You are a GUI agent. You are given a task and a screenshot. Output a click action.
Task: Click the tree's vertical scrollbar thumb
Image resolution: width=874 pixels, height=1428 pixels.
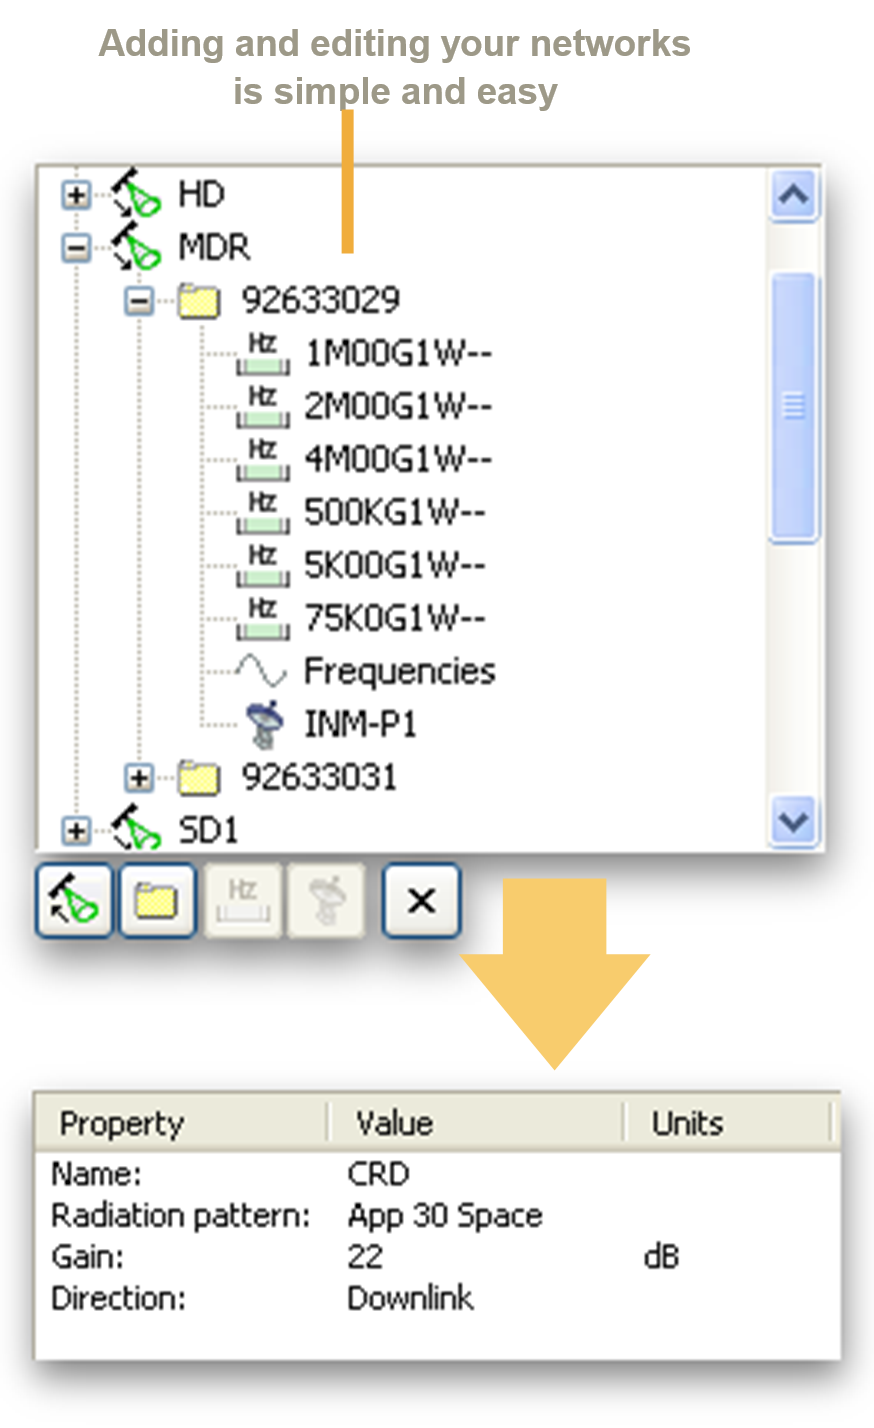(x=794, y=407)
